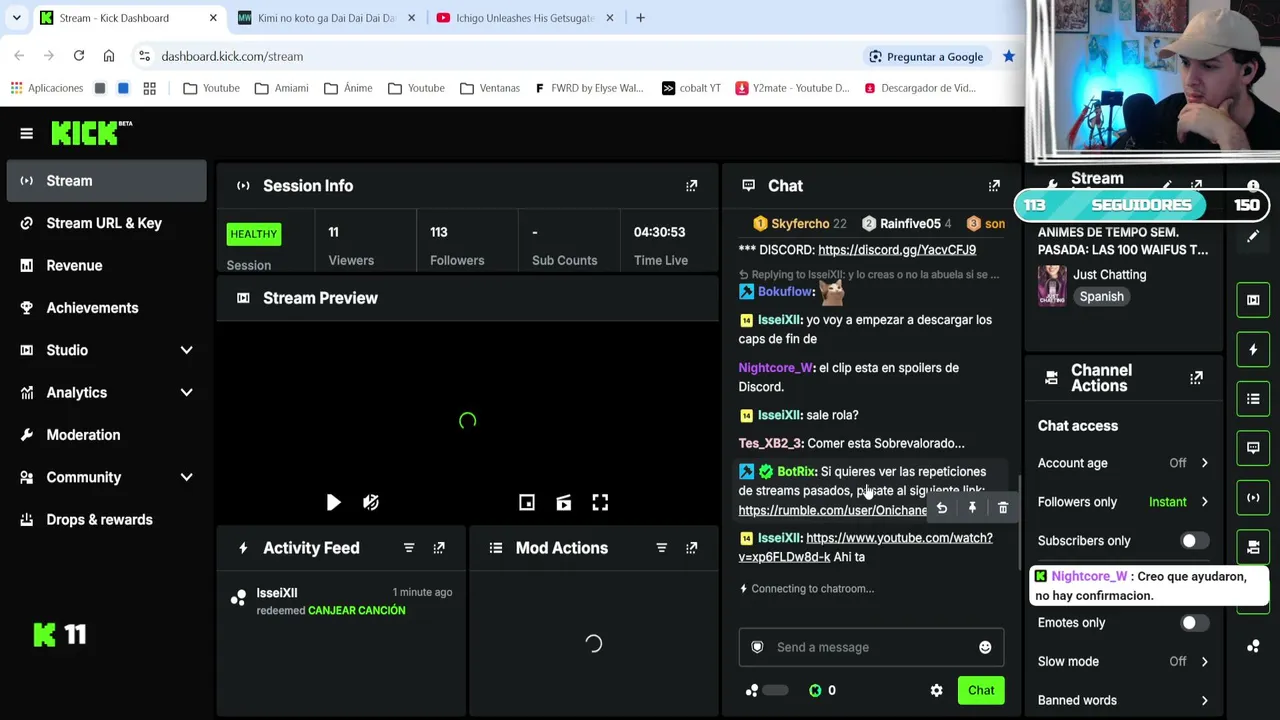Click the Preguntar a Google button
This screenshot has width=1280, height=720.
(925, 56)
